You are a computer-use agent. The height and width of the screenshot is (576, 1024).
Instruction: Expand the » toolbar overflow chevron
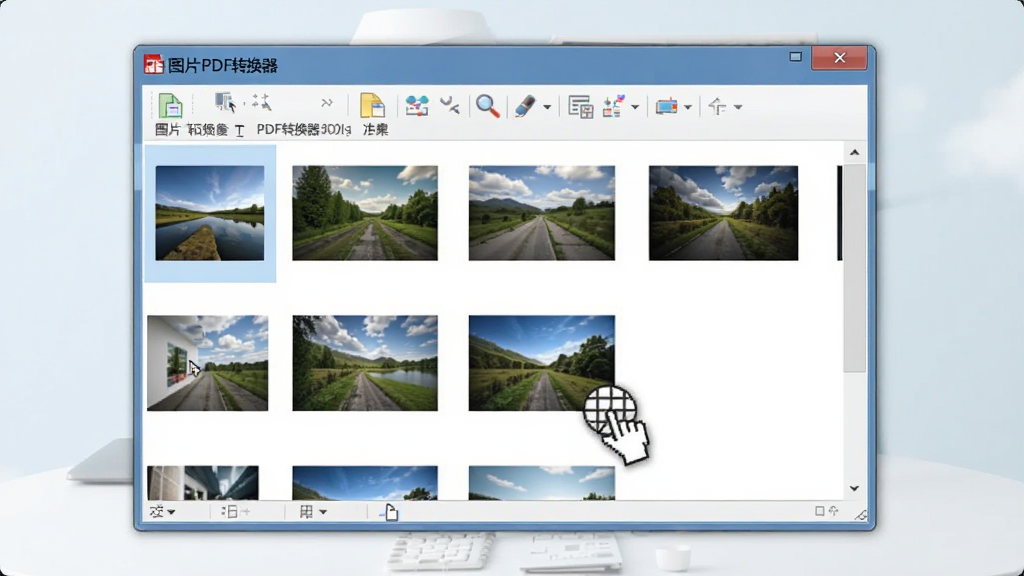(x=327, y=103)
